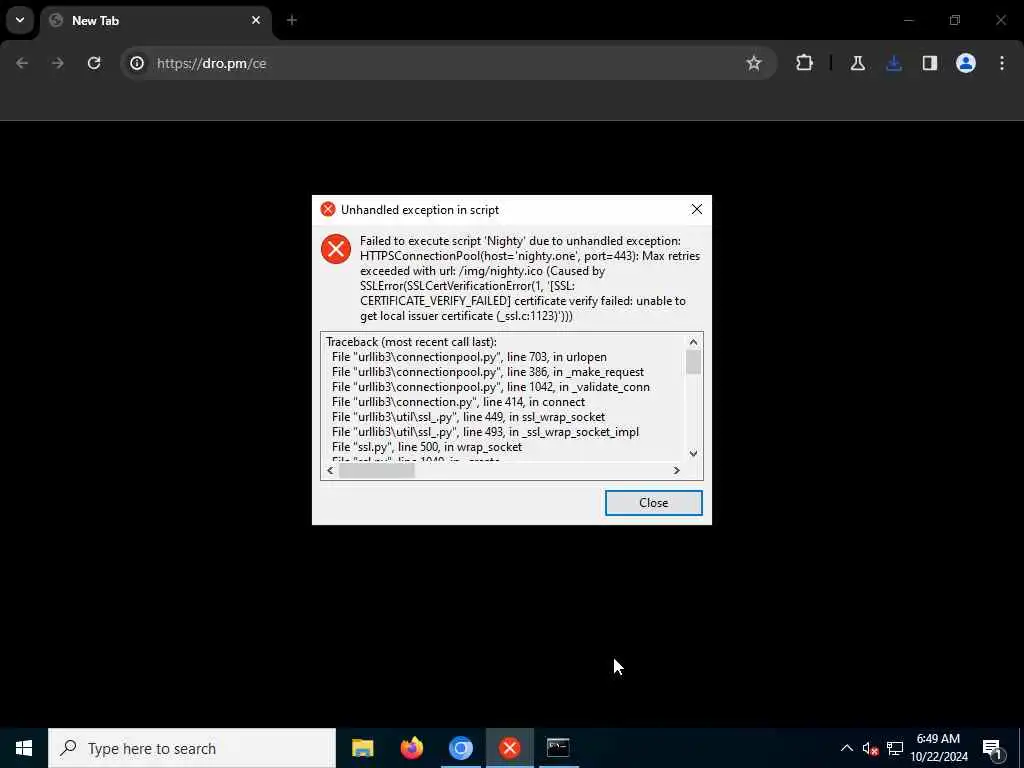
Task: Click traceback line 'in _make_request'
Action: click(487, 372)
